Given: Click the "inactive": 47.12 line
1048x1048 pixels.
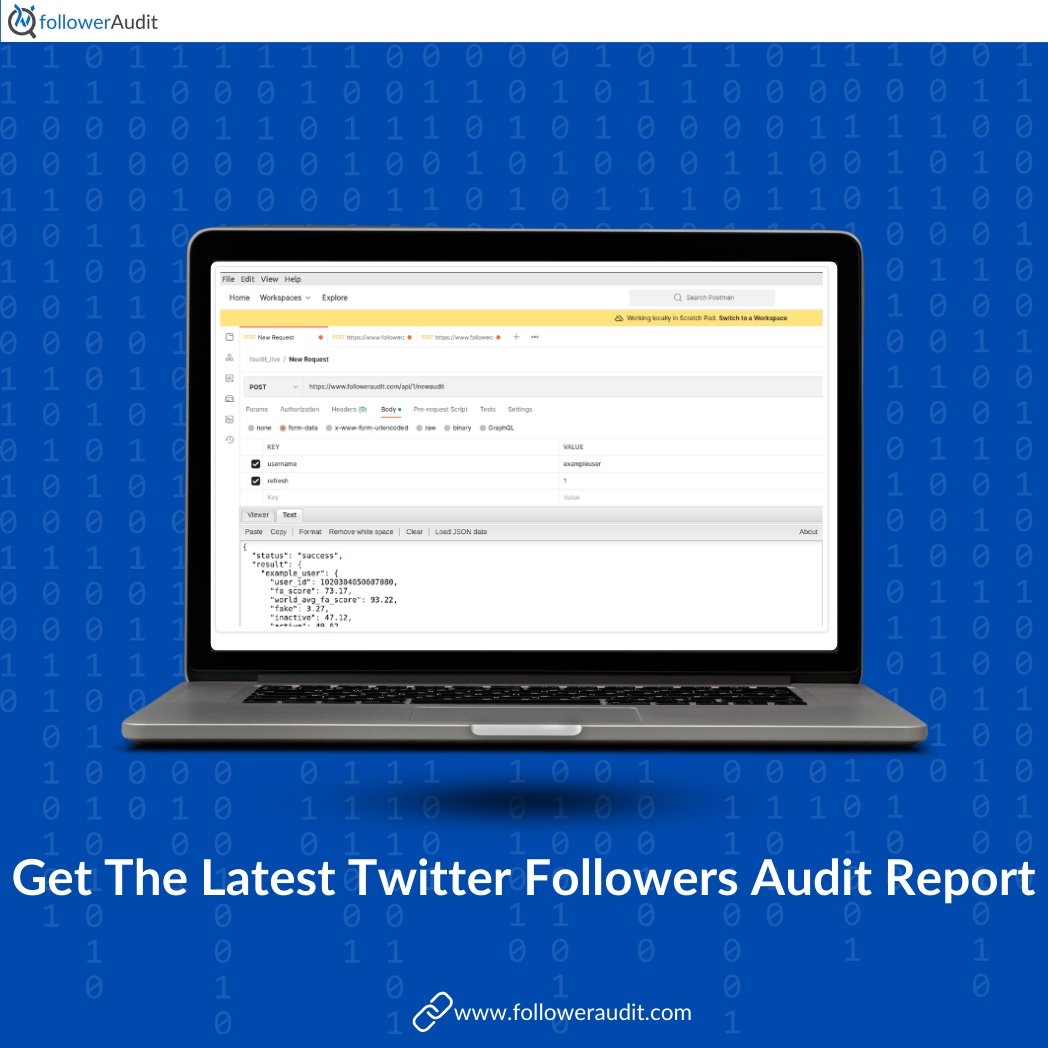Looking at the screenshot, I should 311,618.
